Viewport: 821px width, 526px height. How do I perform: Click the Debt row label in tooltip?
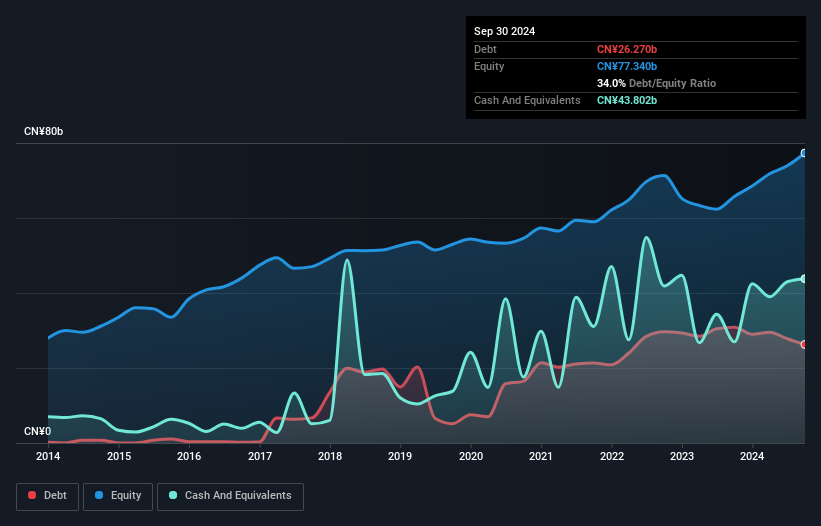(485, 49)
